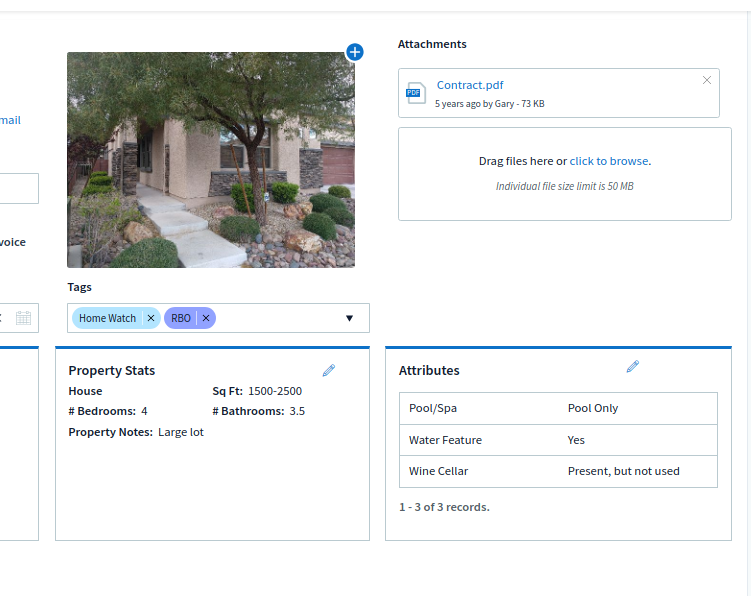Click the Property Stats heading
Viewport: 751px width, 596px height.
pyautogui.click(x=112, y=370)
